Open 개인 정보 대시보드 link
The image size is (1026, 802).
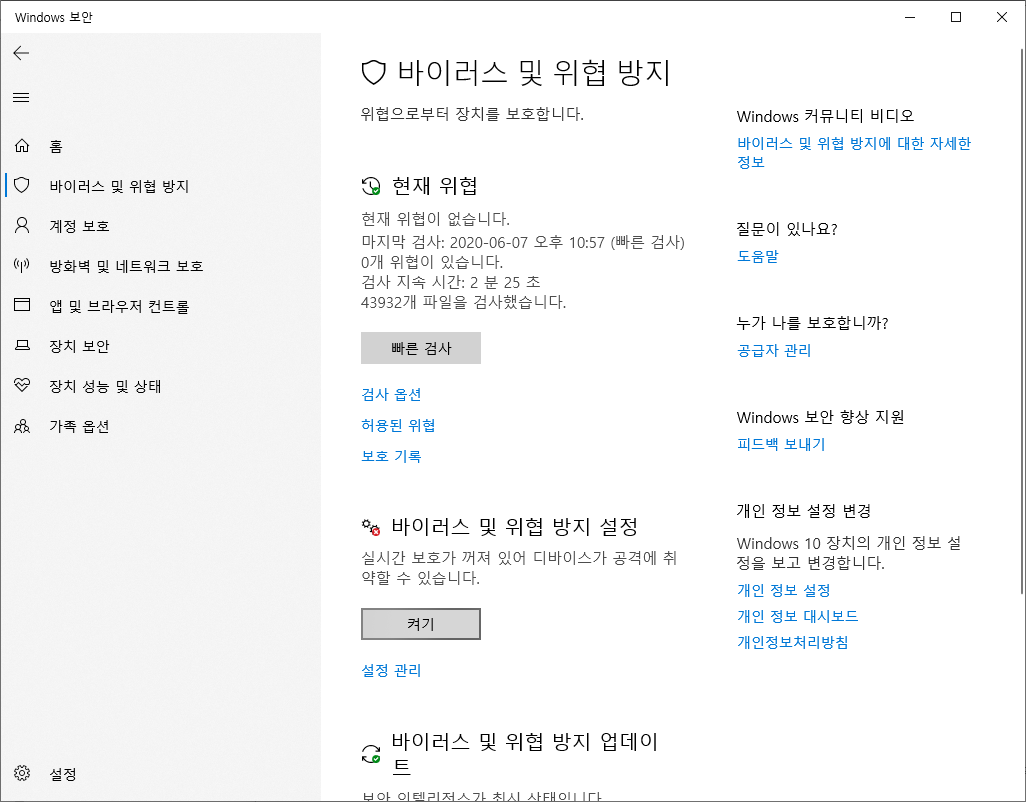pos(798,616)
